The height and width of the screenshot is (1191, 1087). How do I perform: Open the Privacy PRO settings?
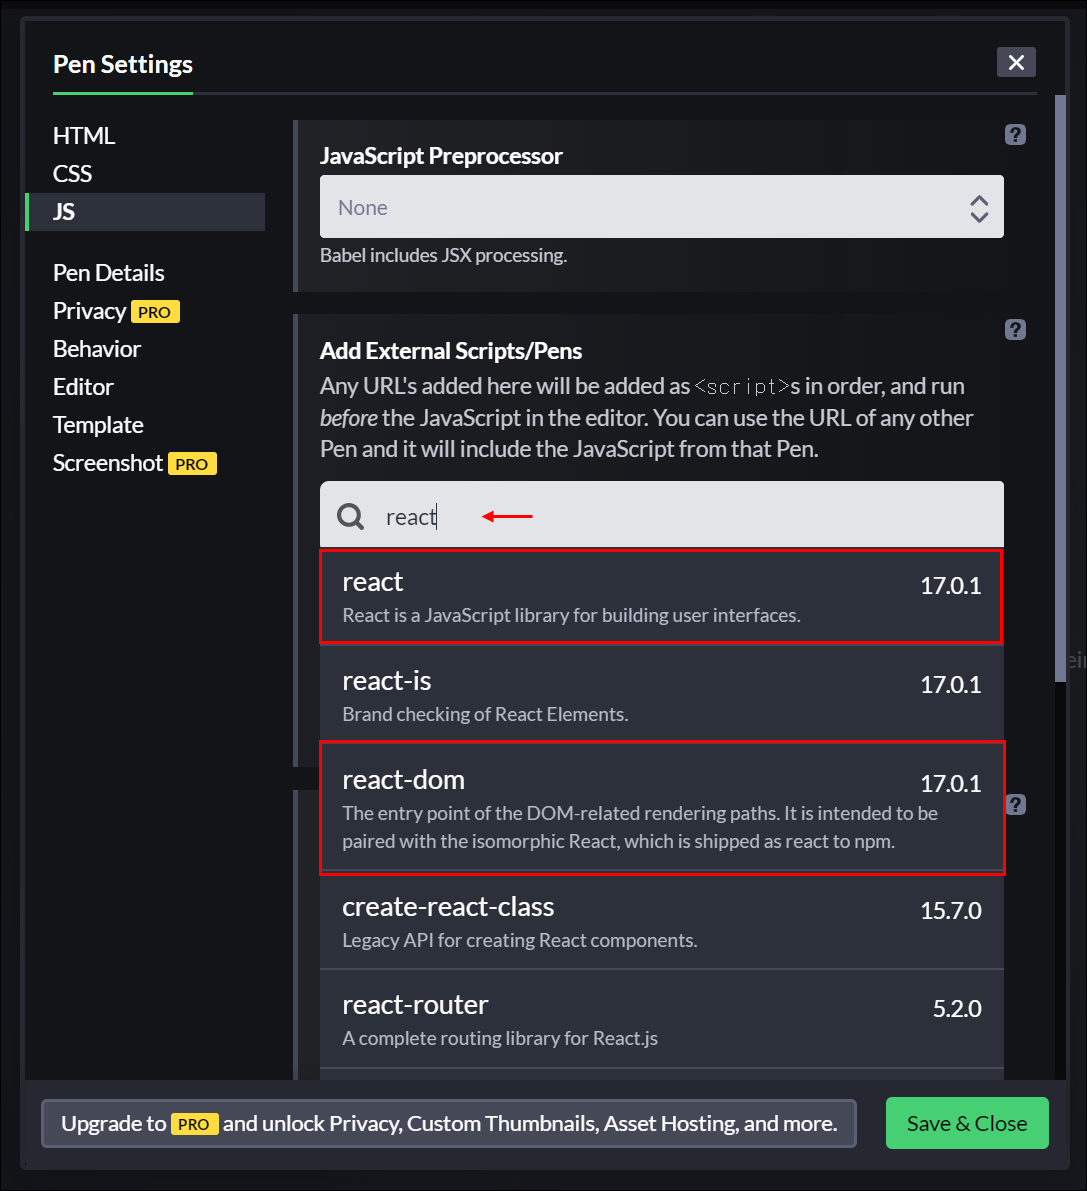point(116,311)
